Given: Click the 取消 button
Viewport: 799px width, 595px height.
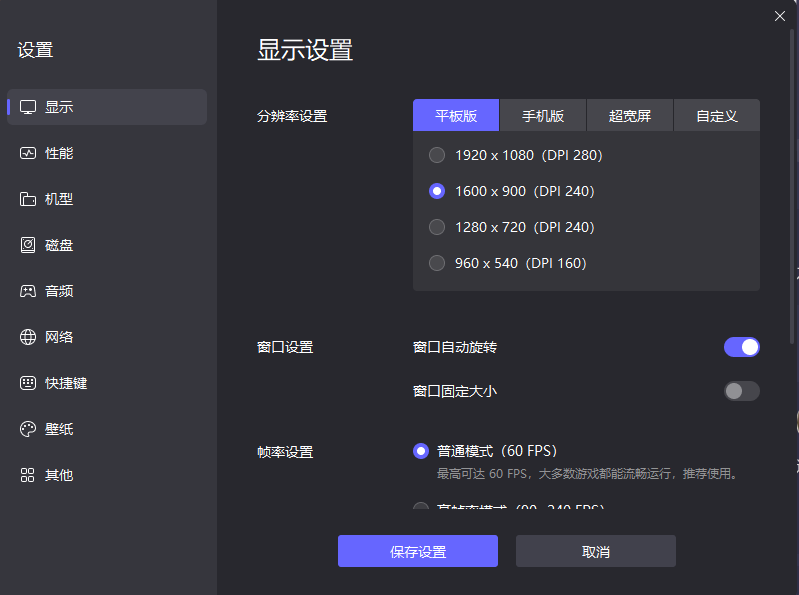Looking at the screenshot, I should point(596,551).
